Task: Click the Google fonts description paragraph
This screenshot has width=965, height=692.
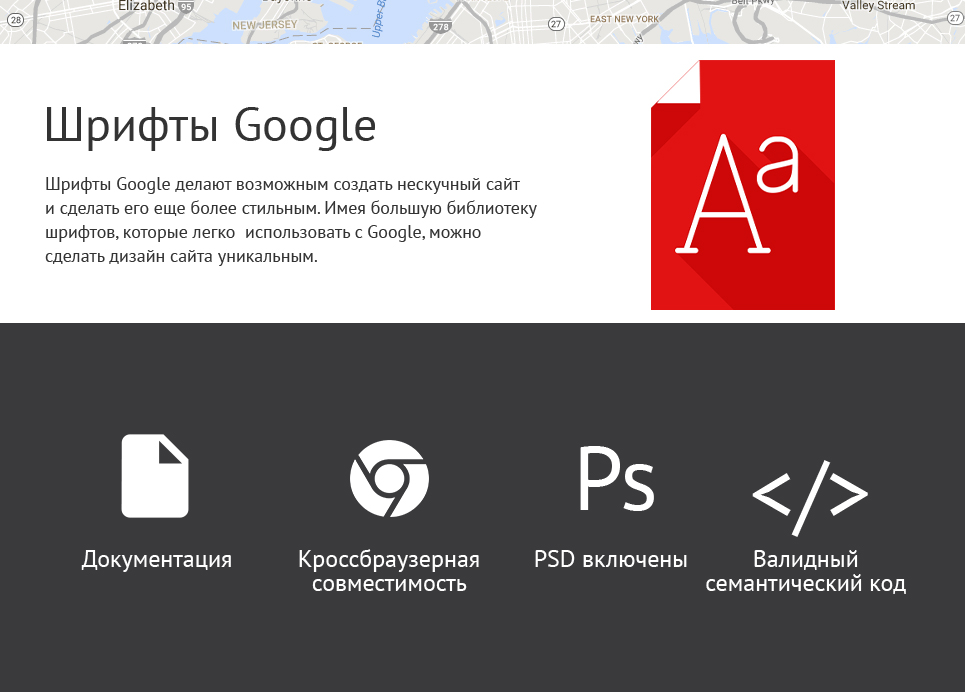Action: pos(291,220)
